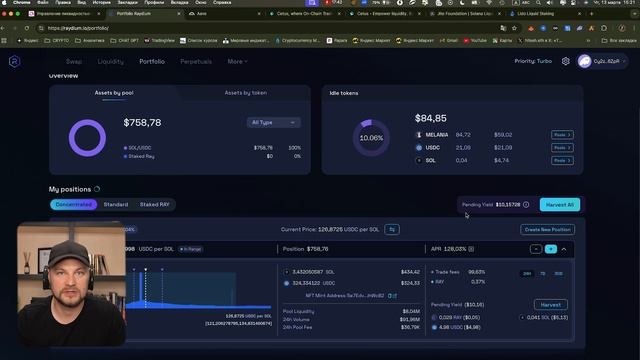Viewport: 640px width, 360px height.
Task: Open the new tab plus button
Action: coord(591,13)
